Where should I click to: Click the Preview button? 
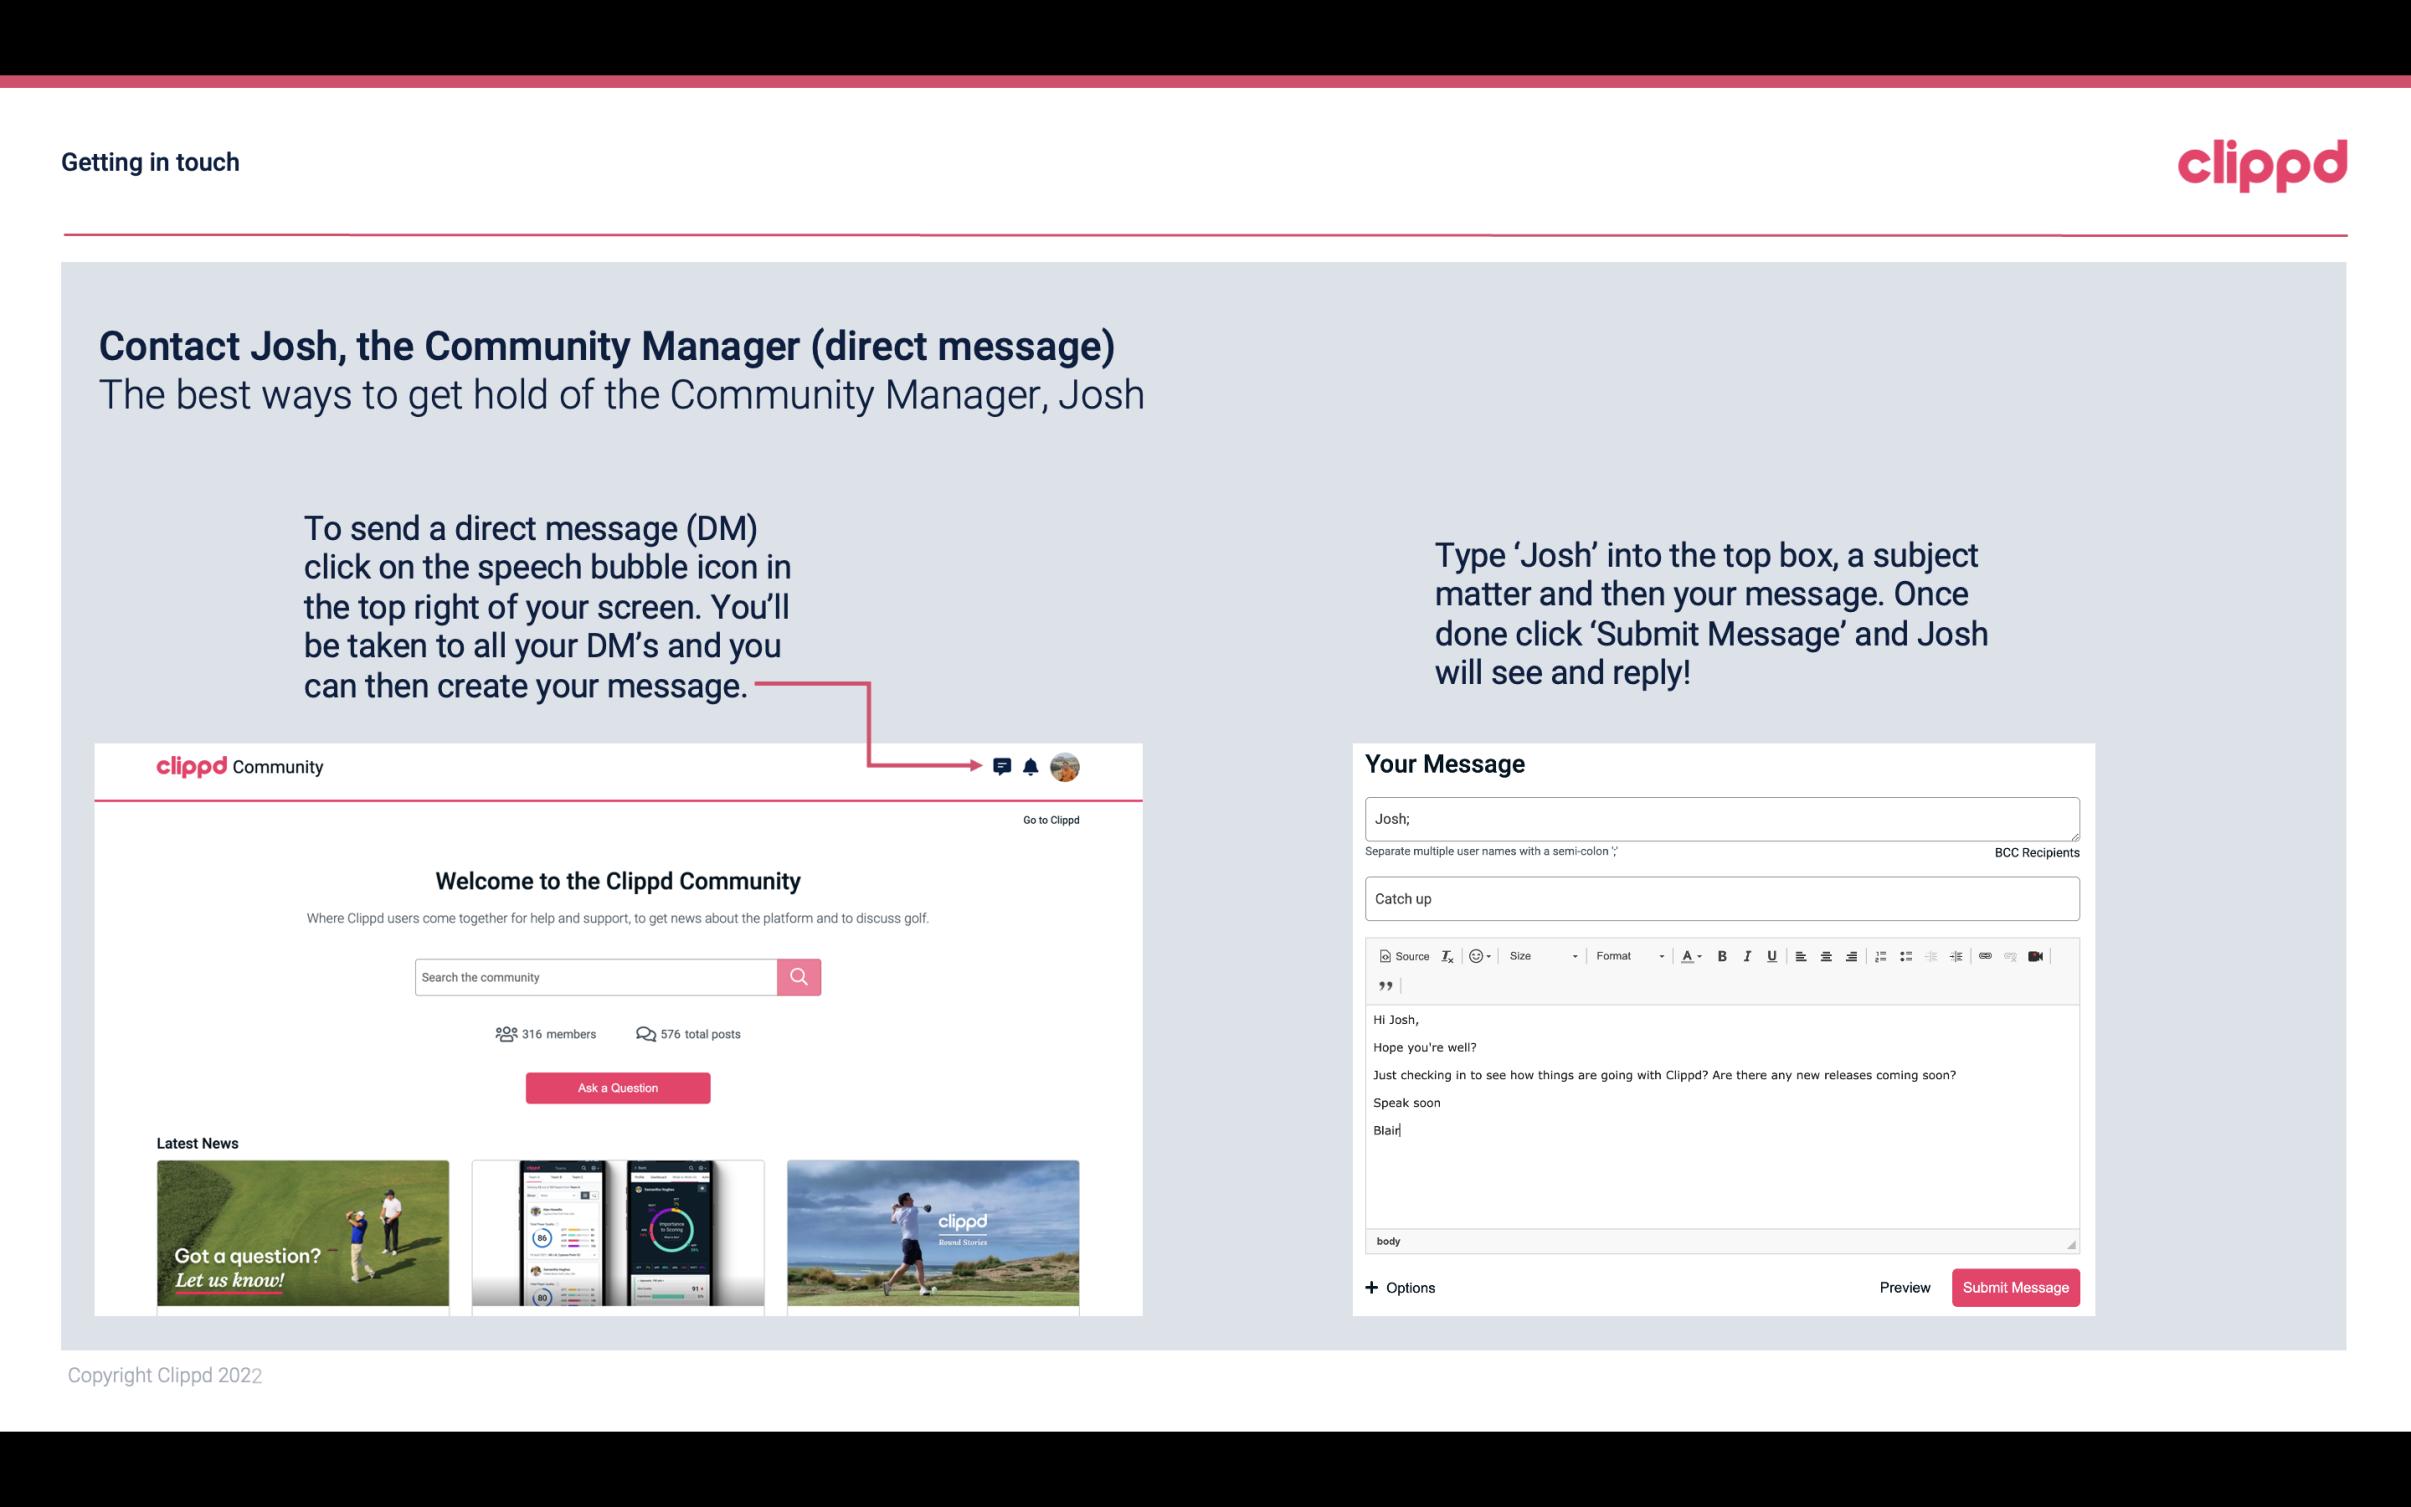pyautogui.click(x=1904, y=1287)
